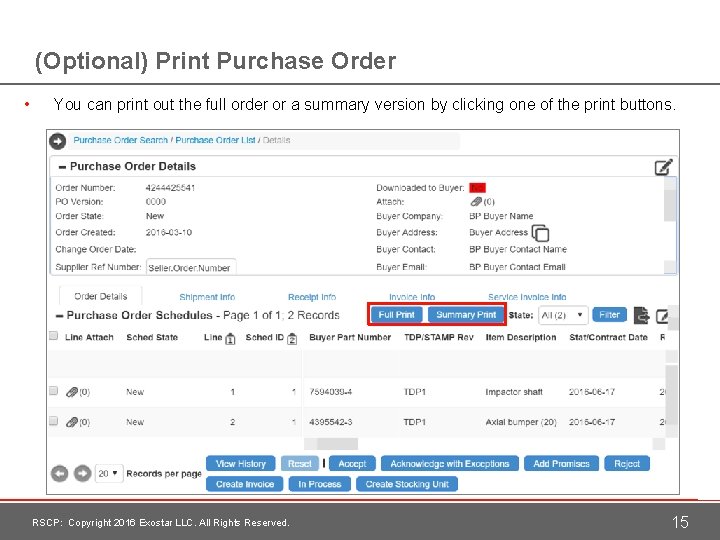Sort by the Line column sort icon
The height and width of the screenshot is (540, 720).
(231, 339)
